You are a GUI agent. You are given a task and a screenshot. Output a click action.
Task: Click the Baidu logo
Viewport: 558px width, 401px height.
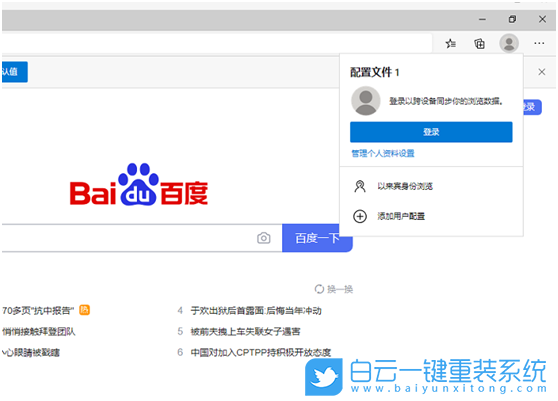click(x=139, y=184)
